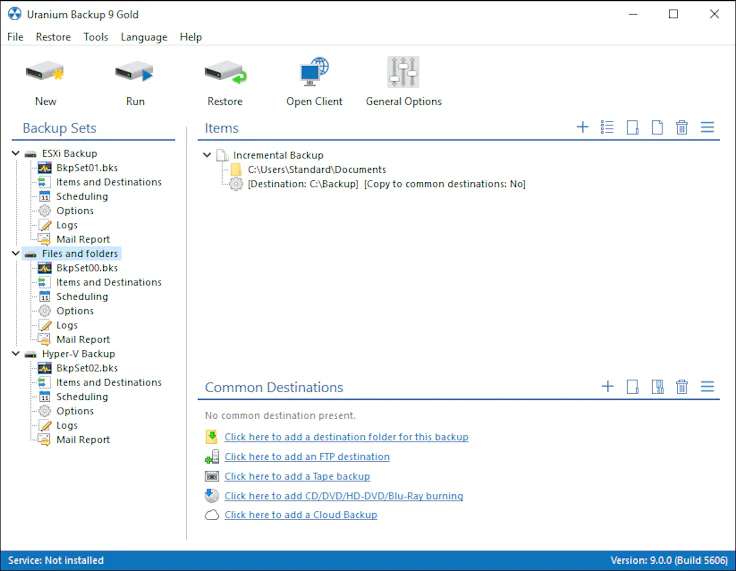Click link to add CD/DVD/Blu-Ray burning
The image size is (736, 571).
344,496
